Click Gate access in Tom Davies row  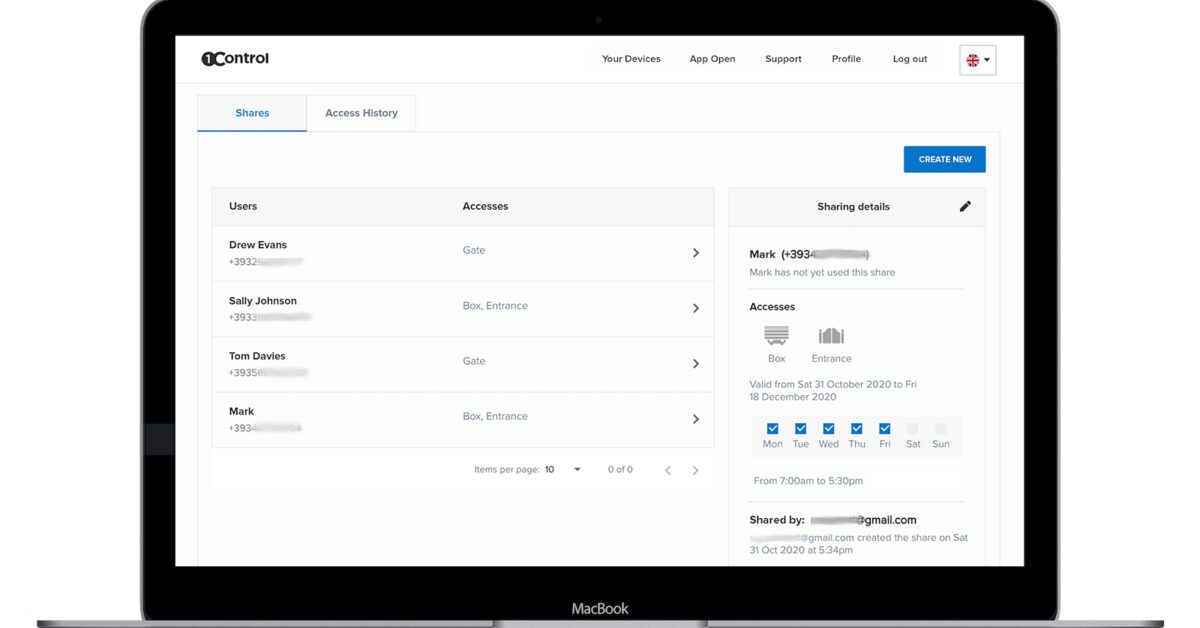(x=474, y=361)
